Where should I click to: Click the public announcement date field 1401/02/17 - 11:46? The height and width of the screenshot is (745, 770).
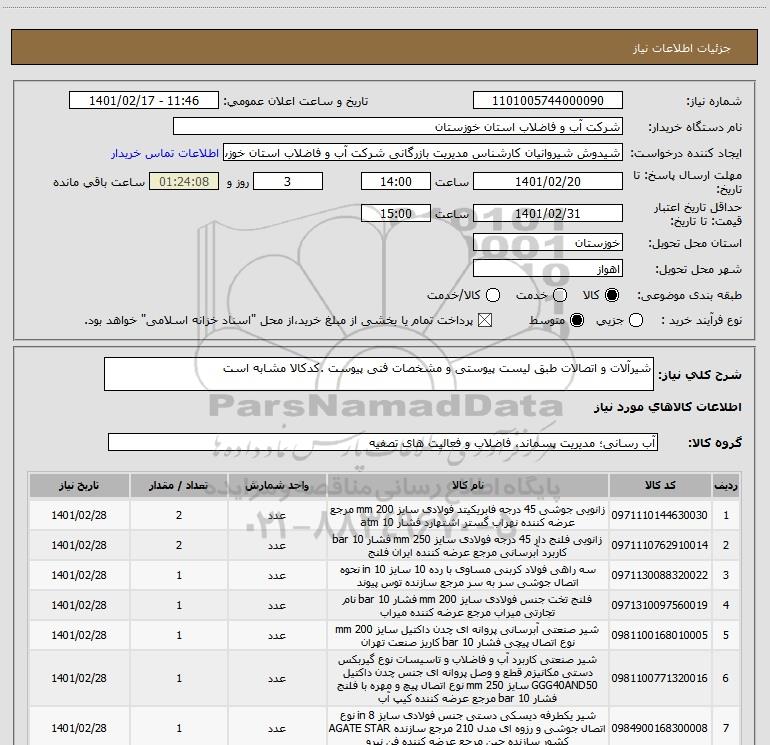144,101
